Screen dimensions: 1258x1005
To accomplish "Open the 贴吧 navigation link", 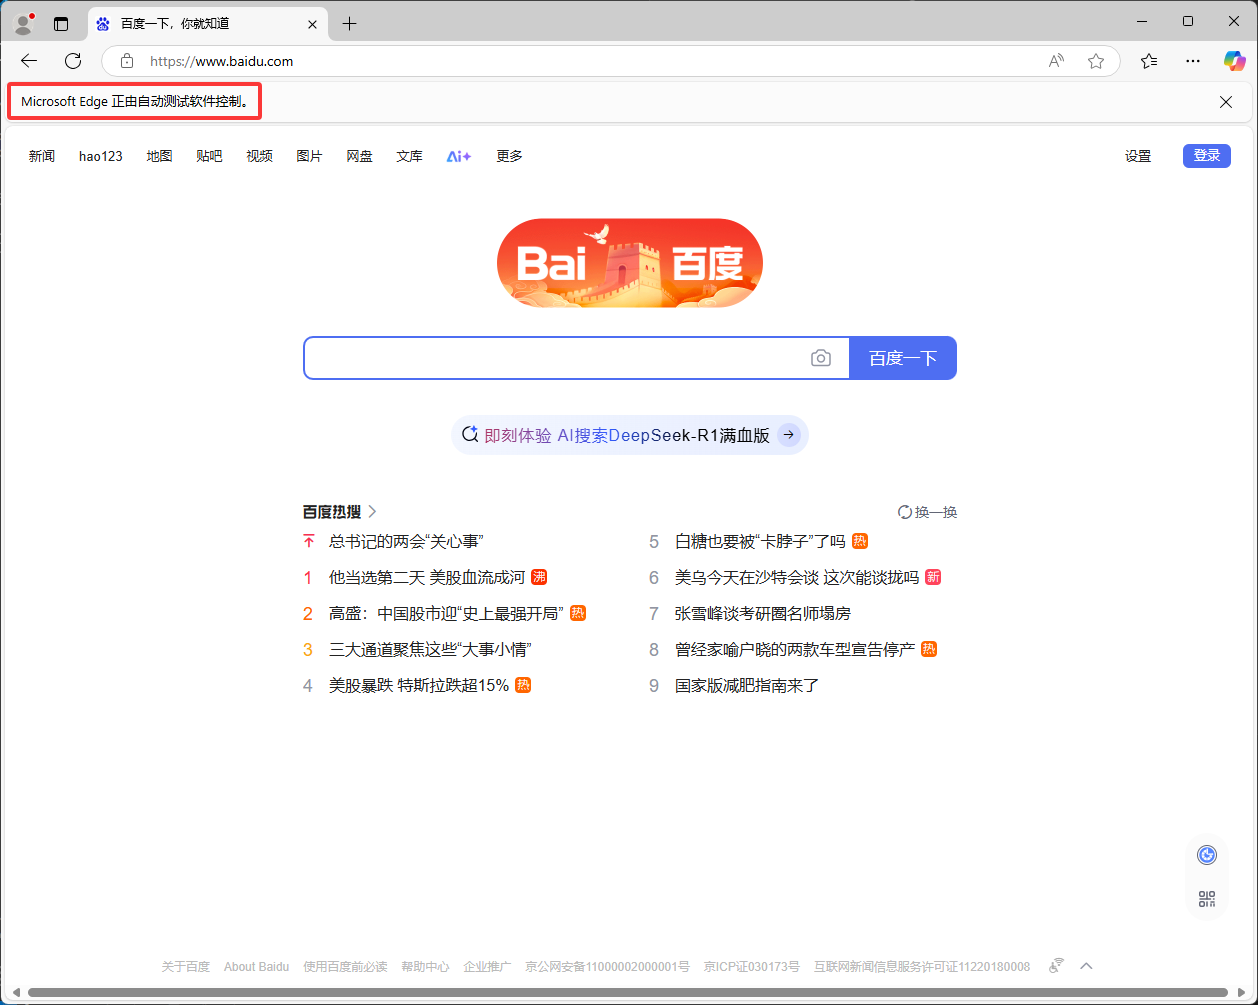I will (x=210, y=156).
